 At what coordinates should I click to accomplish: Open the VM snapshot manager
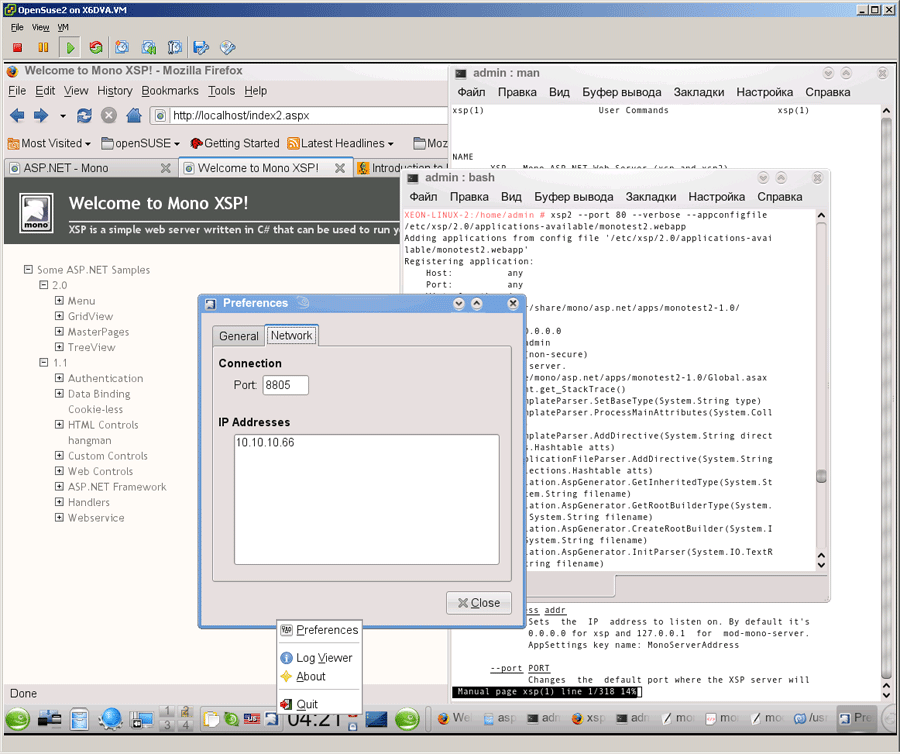coord(174,48)
